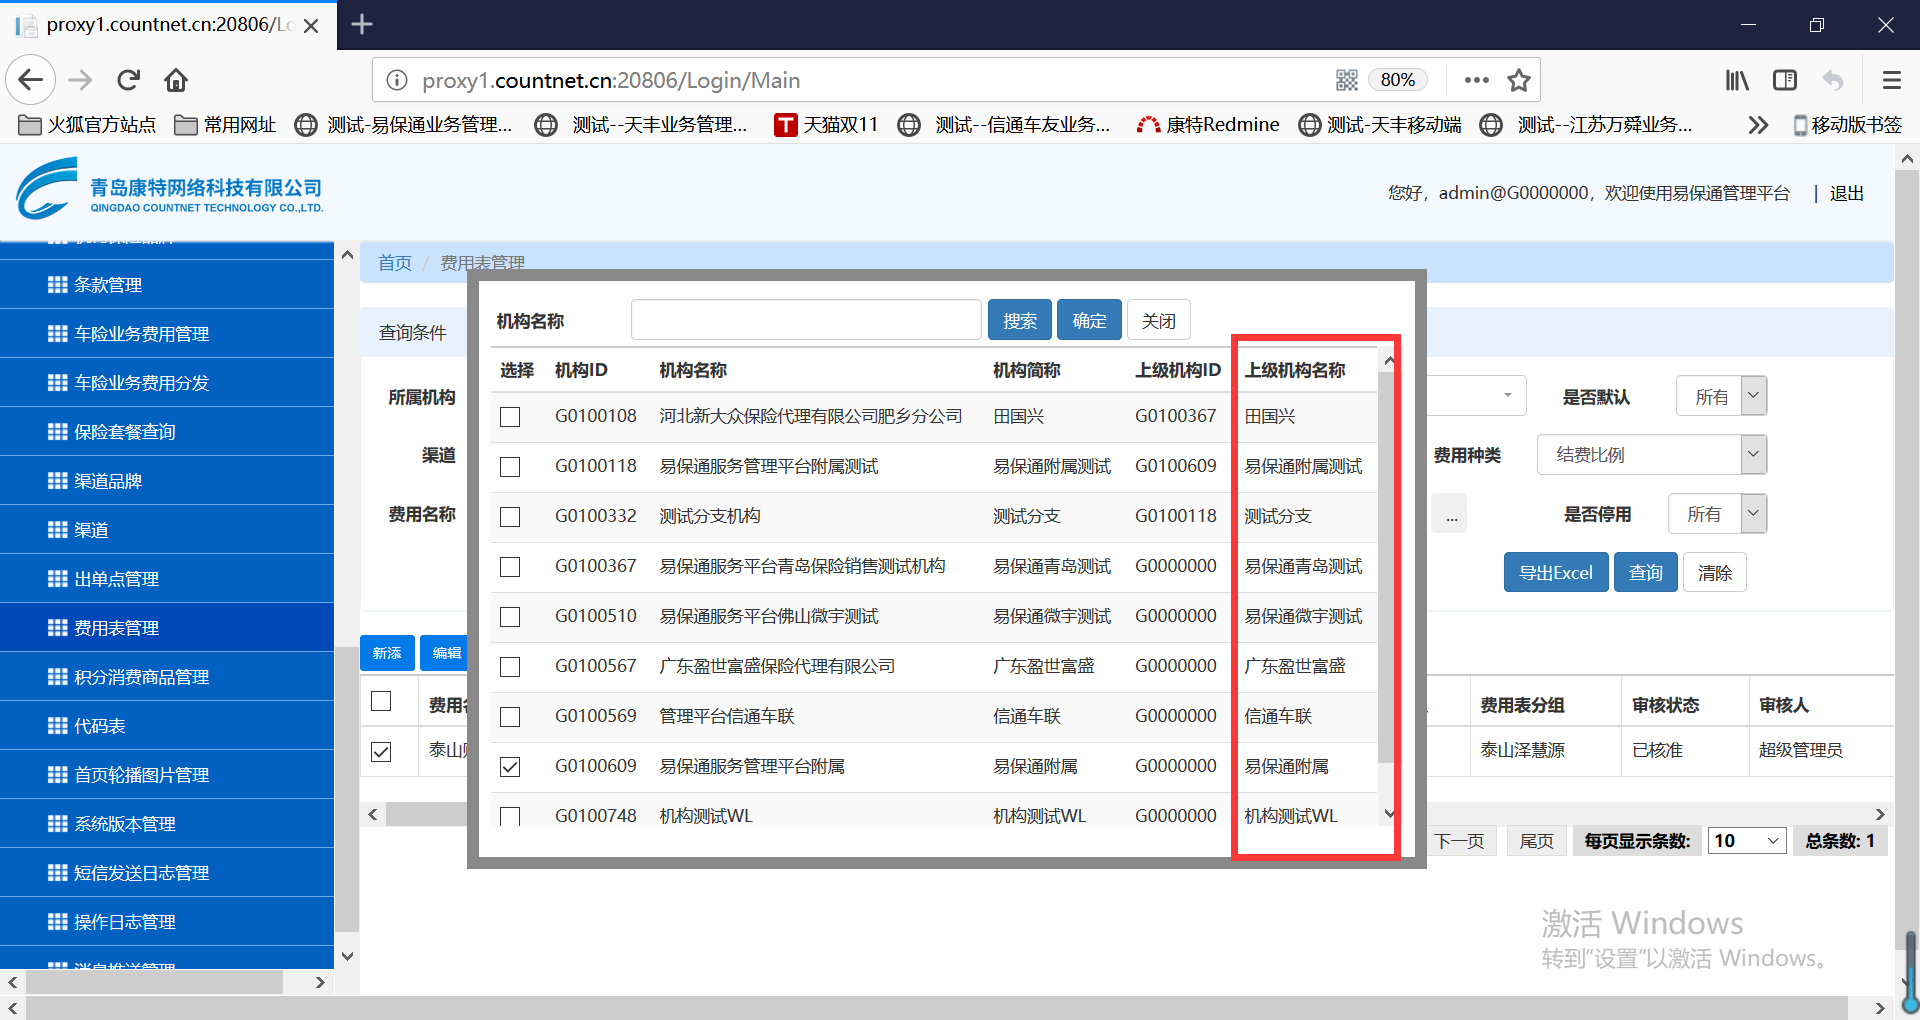
Task: Toggle the sidebar view icon
Action: pos(1785,80)
